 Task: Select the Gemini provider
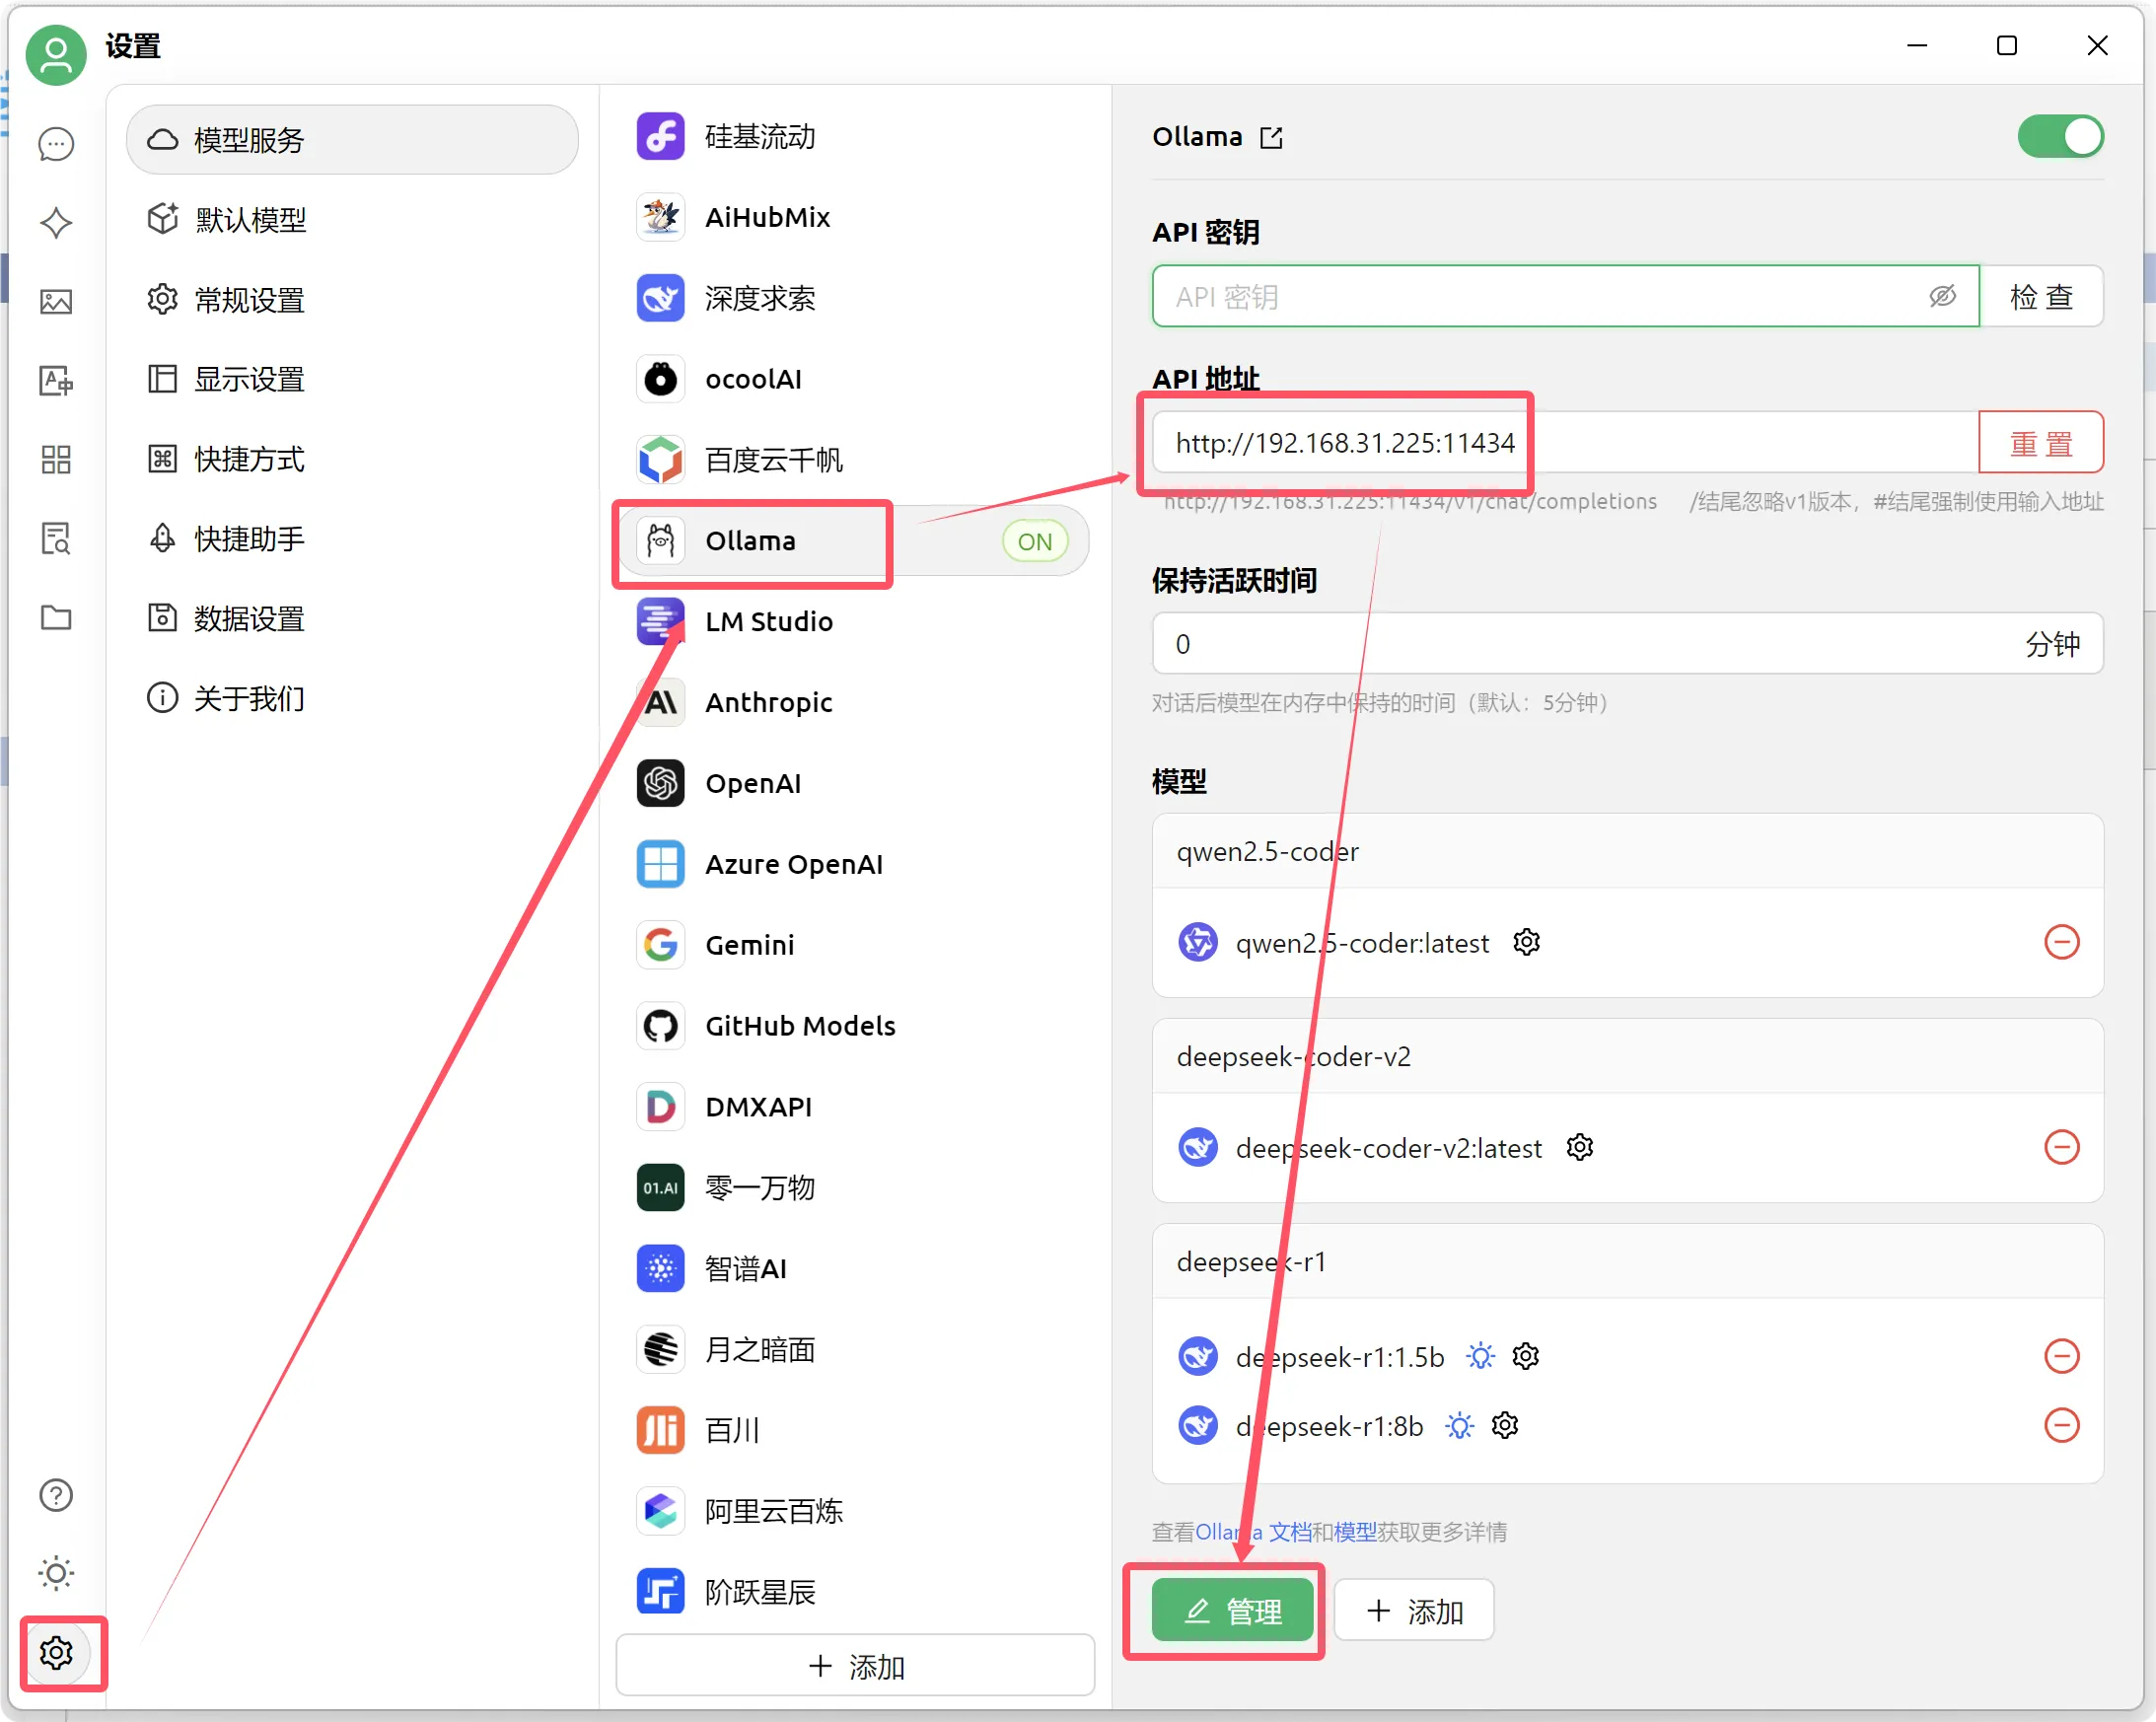tap(750, 944)
